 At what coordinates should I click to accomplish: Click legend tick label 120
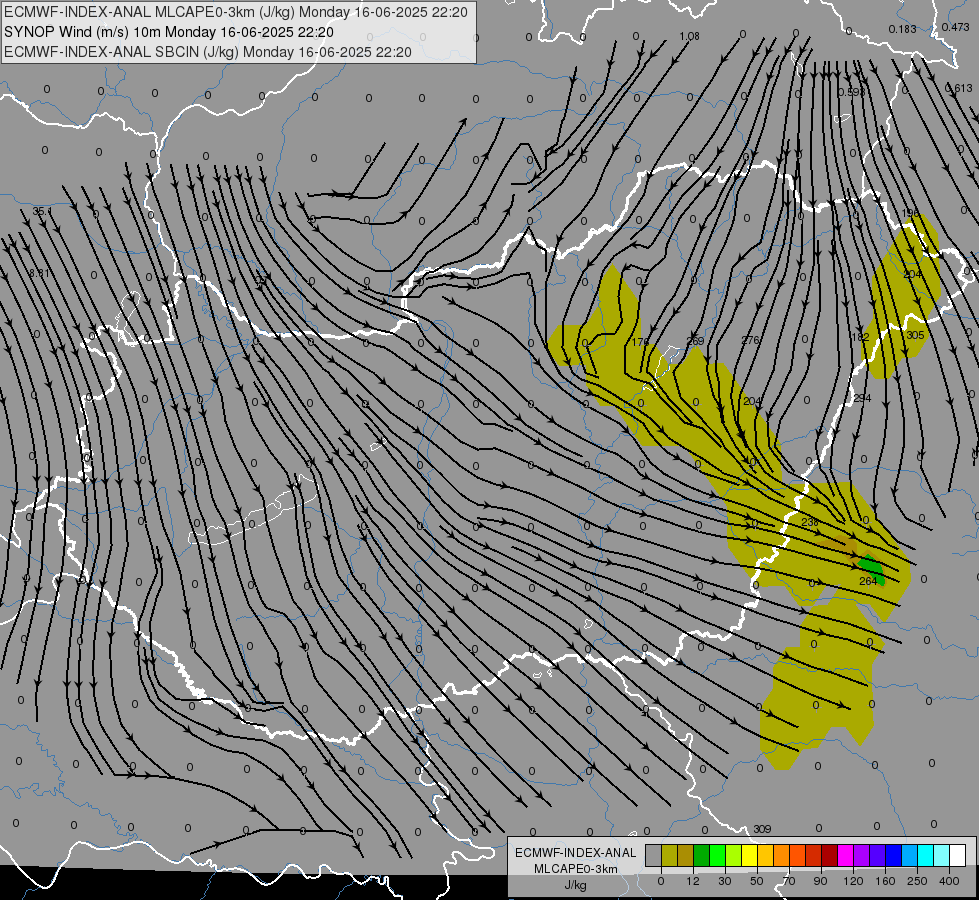(853, 881)
